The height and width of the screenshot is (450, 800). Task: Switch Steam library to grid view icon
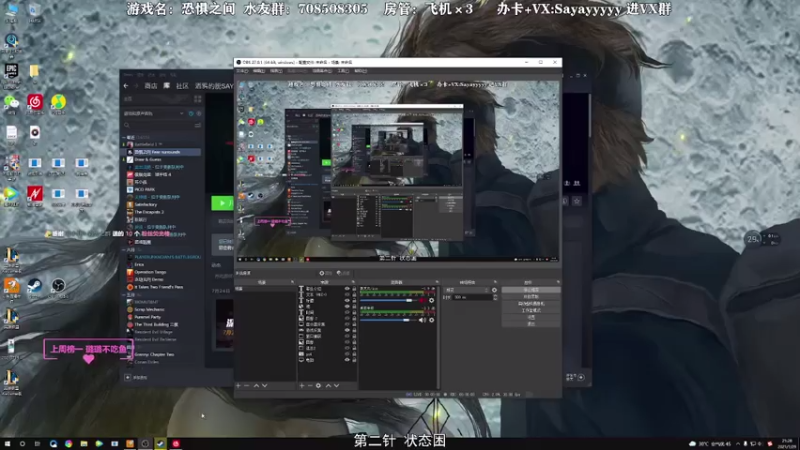[x=198, y=98]
